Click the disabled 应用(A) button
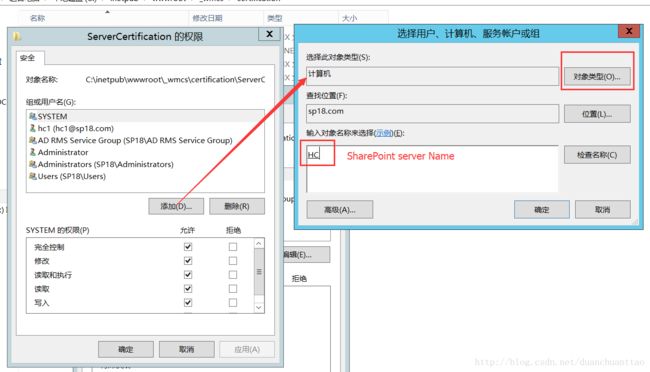650x372 pixels. [247, 349]
